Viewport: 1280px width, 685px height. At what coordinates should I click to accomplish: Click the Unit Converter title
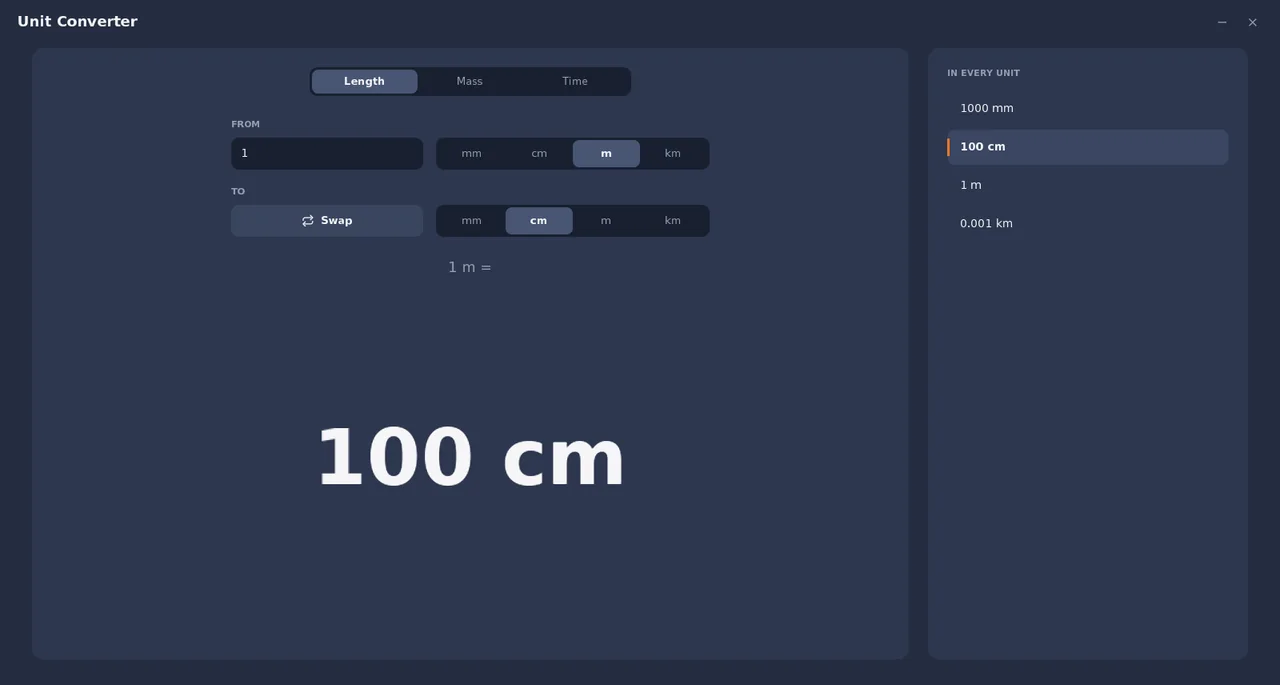tap(77, 21)
